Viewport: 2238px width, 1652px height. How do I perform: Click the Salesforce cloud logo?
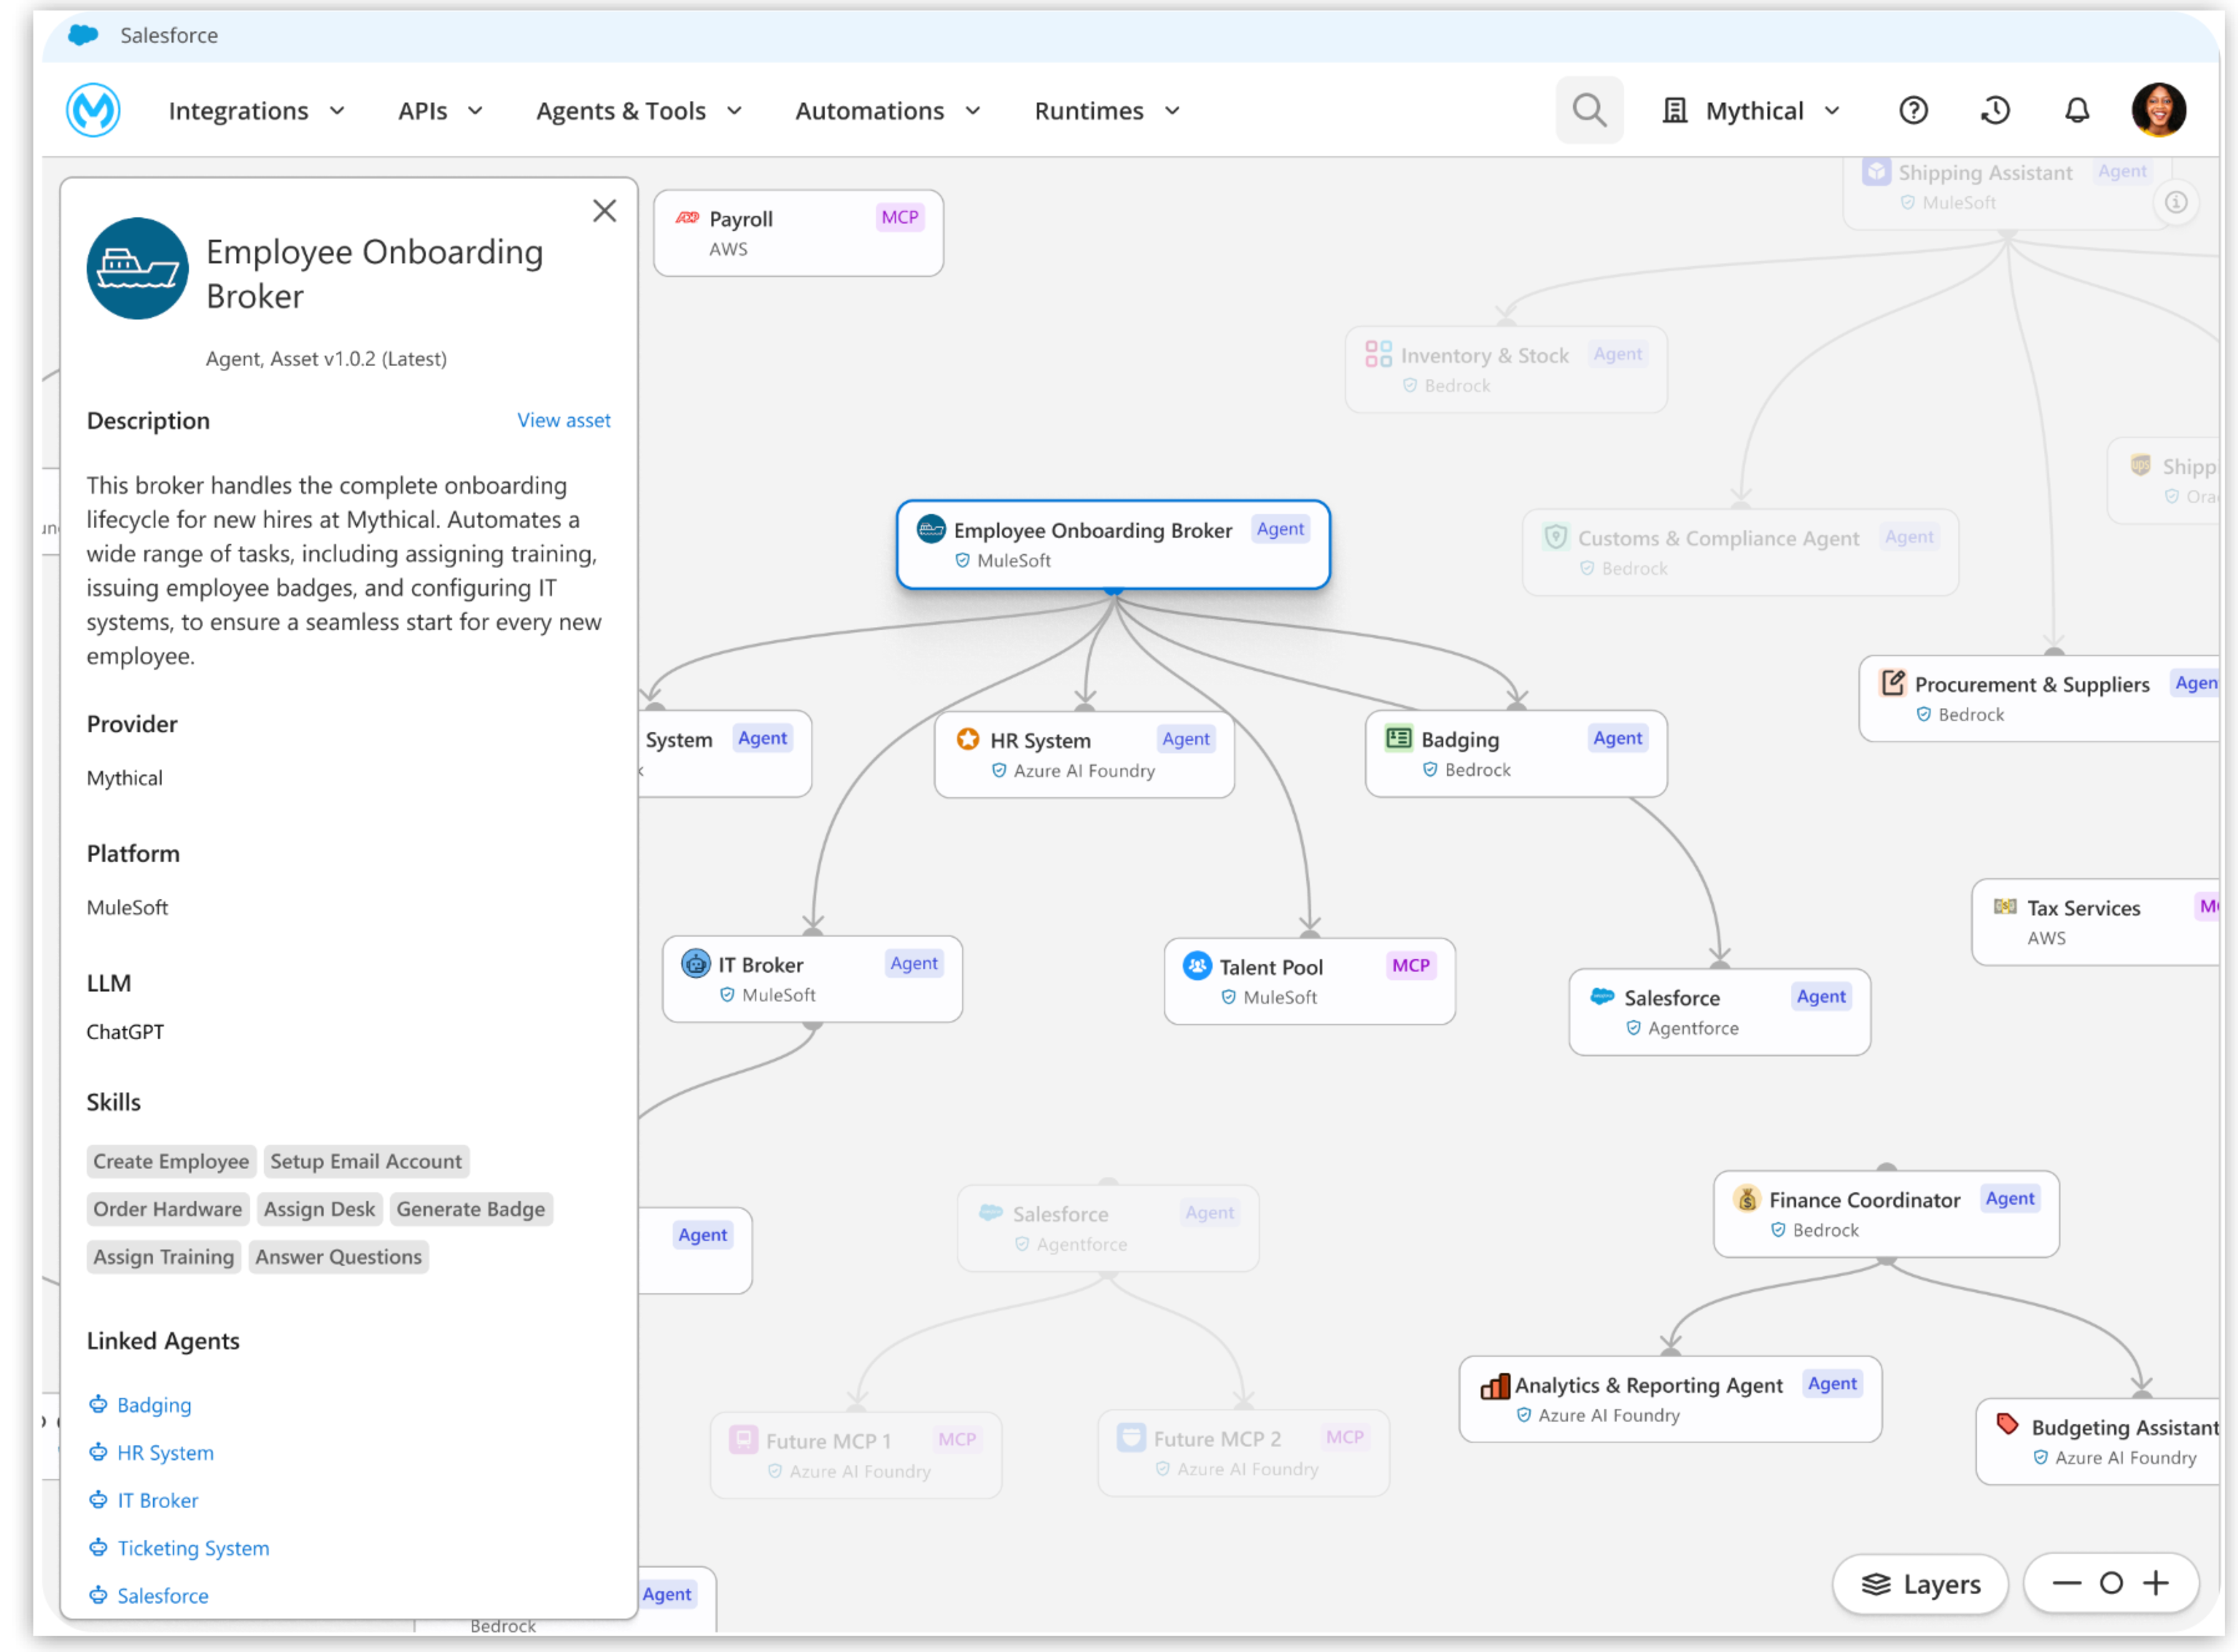pyautogui.click(x=83, y=35)
